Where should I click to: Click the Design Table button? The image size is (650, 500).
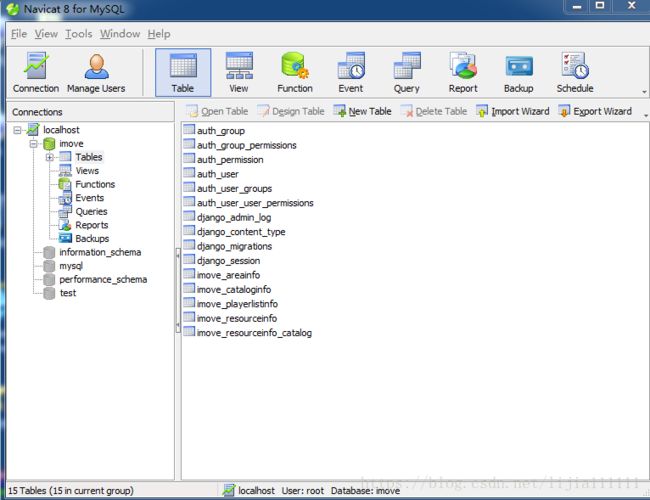[x=291, y=111]
